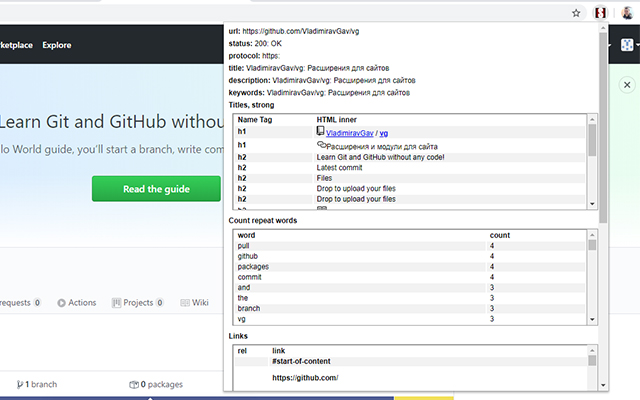The image size is (640, 400).
Task: Open the Pull requests tab
Action: pos(20,302)
